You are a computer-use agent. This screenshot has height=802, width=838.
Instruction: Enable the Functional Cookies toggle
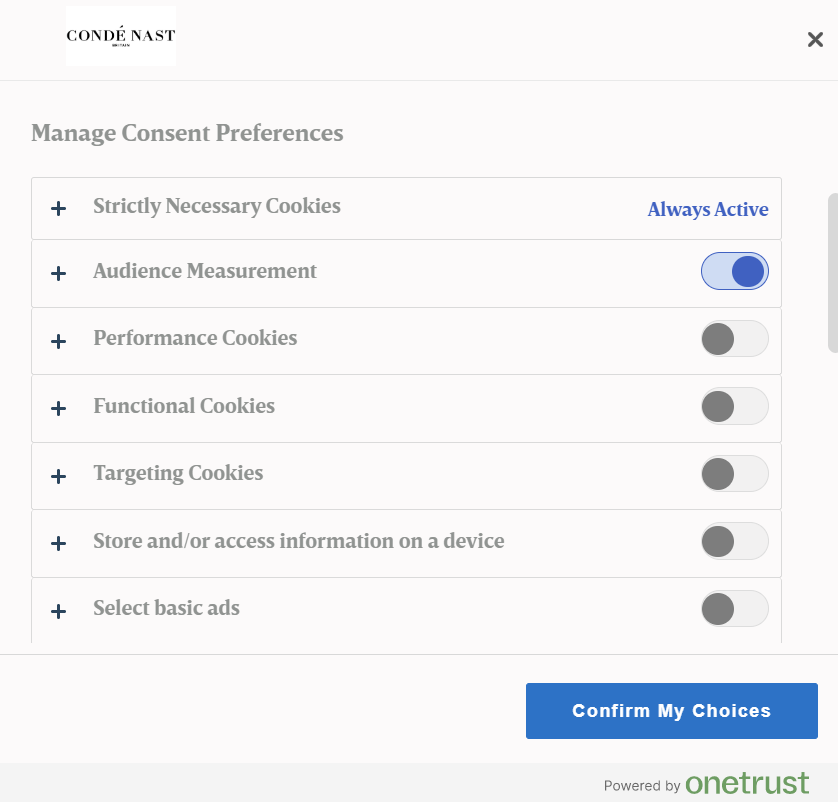tap(735, 406)
